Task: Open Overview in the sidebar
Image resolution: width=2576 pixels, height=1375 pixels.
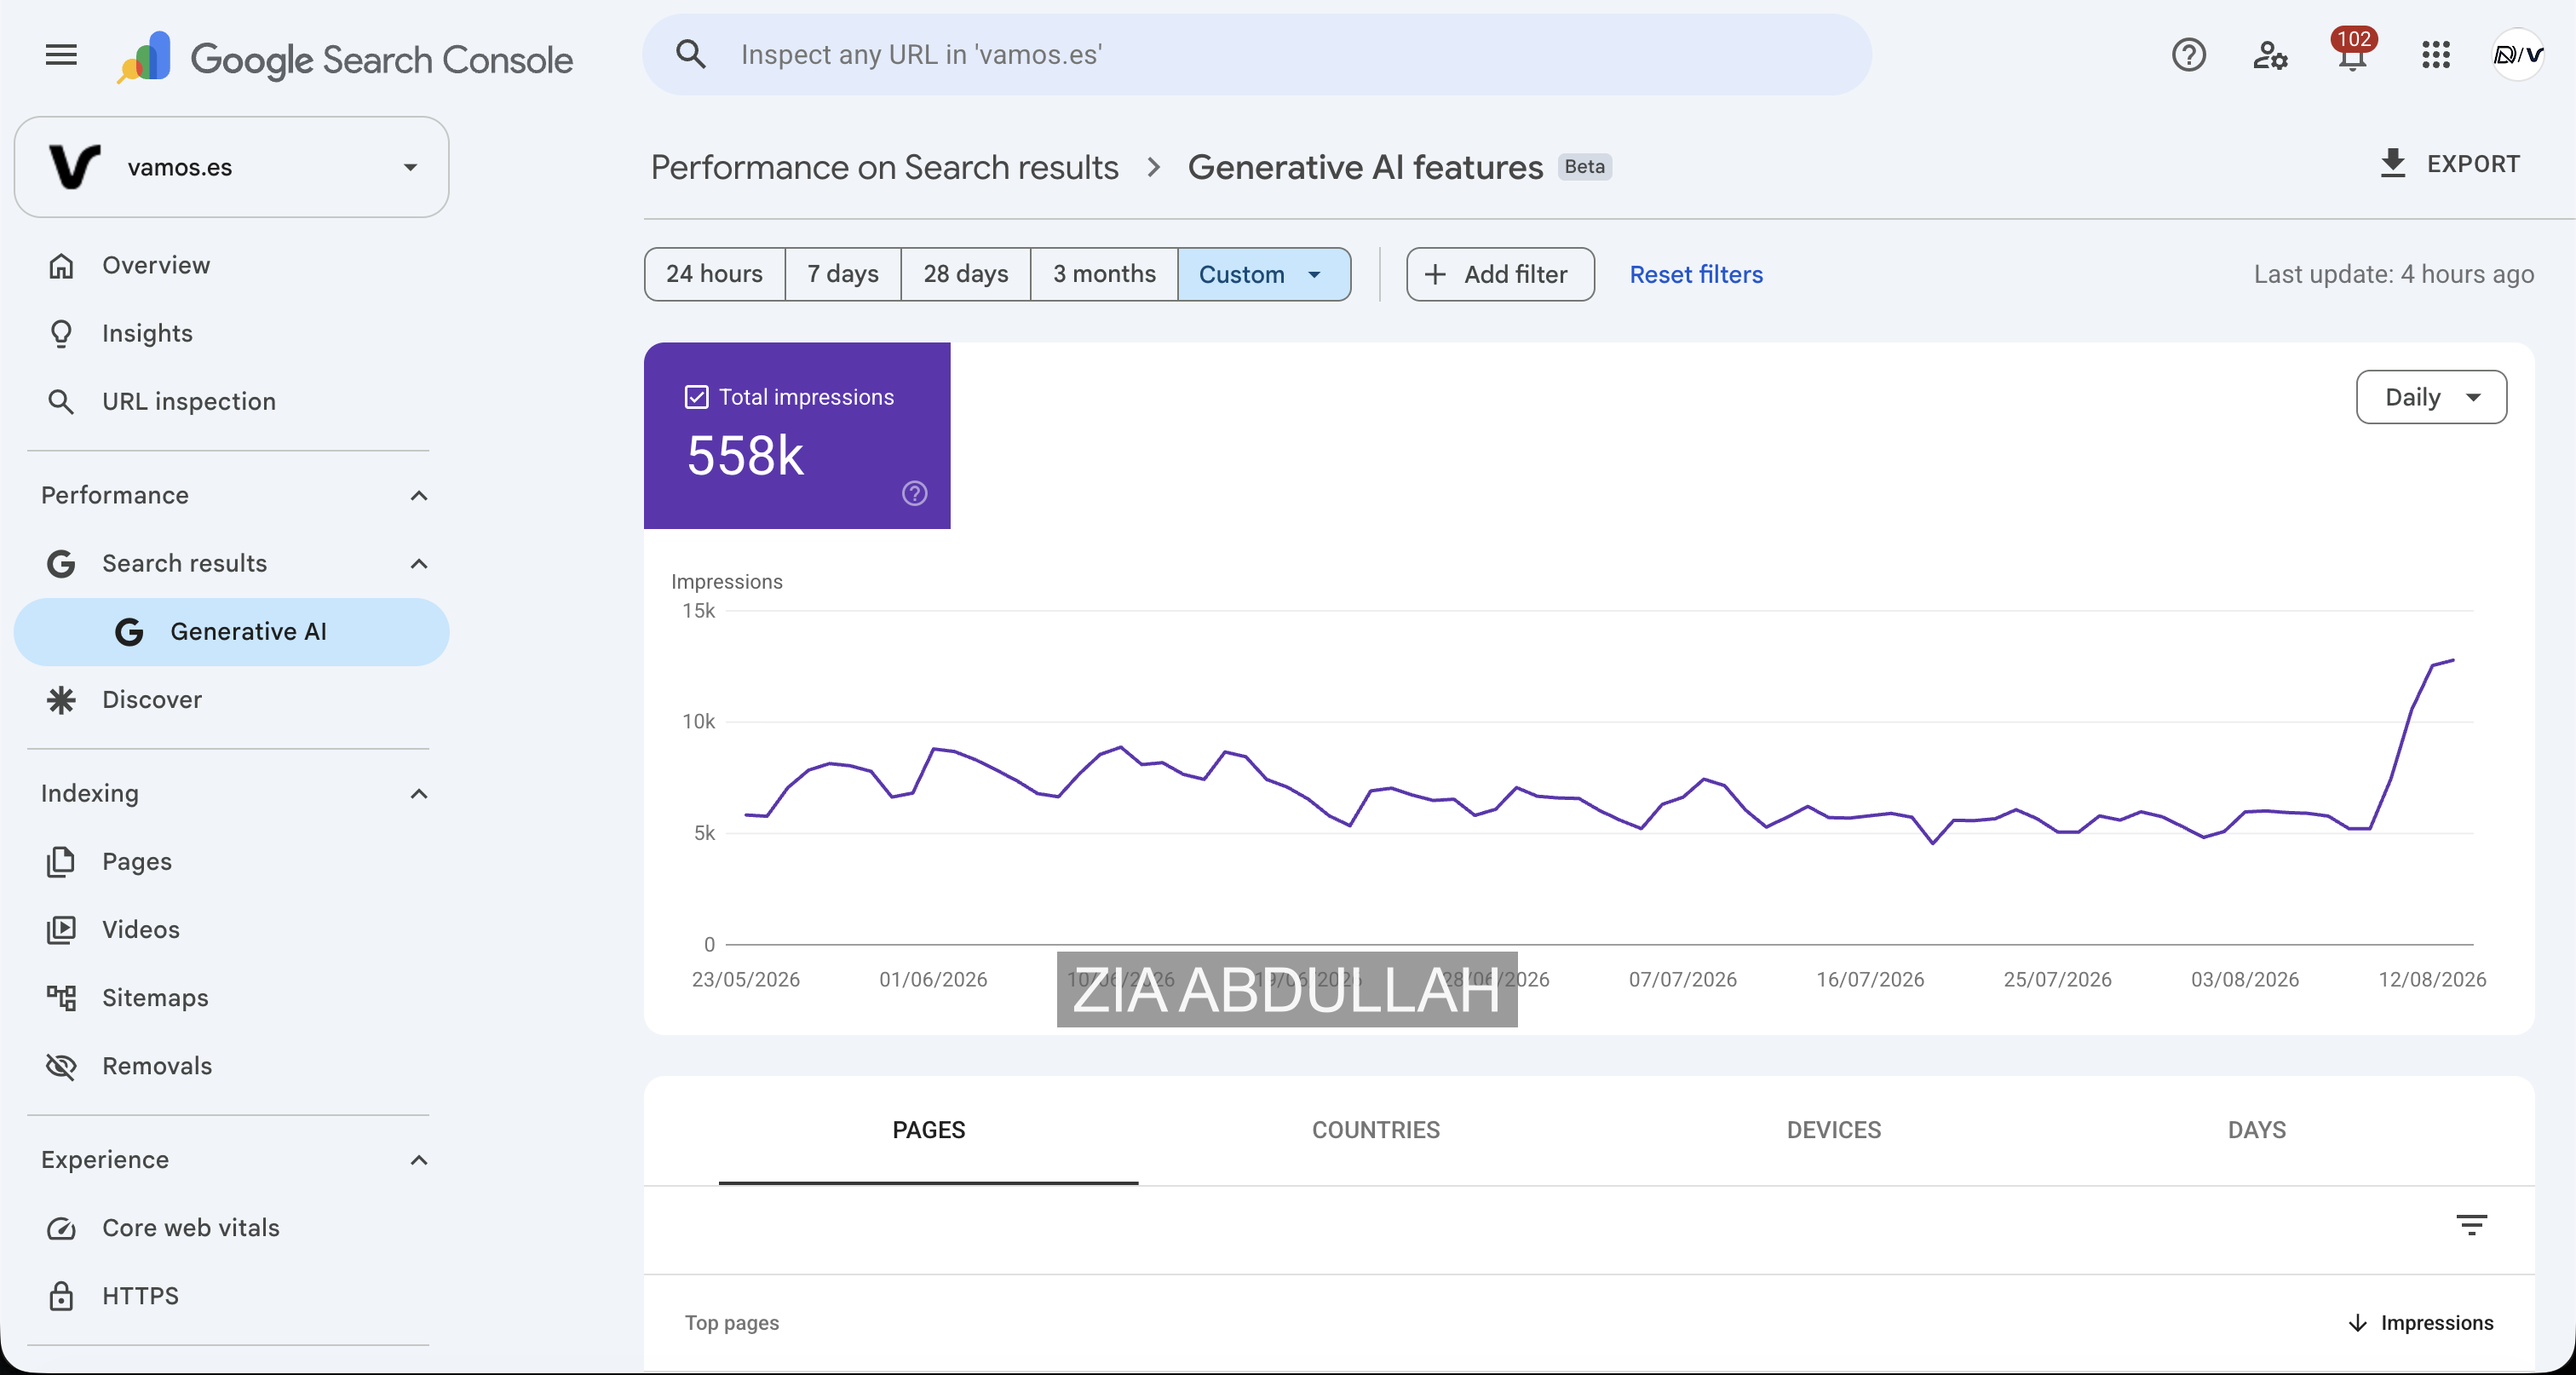Action: tap(231, 265)
